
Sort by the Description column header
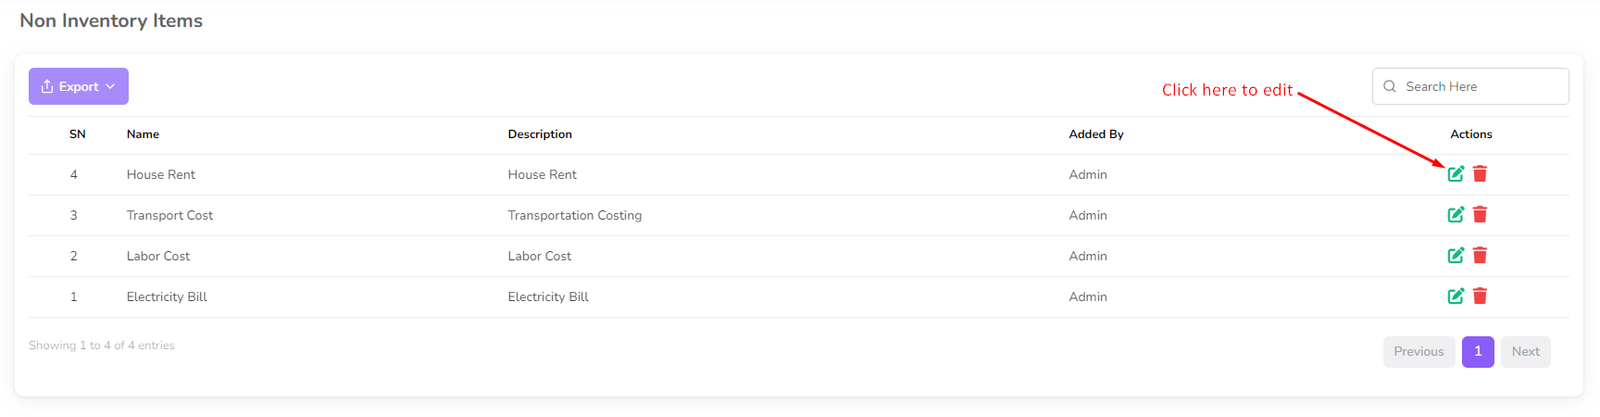(x=540, y=134)
